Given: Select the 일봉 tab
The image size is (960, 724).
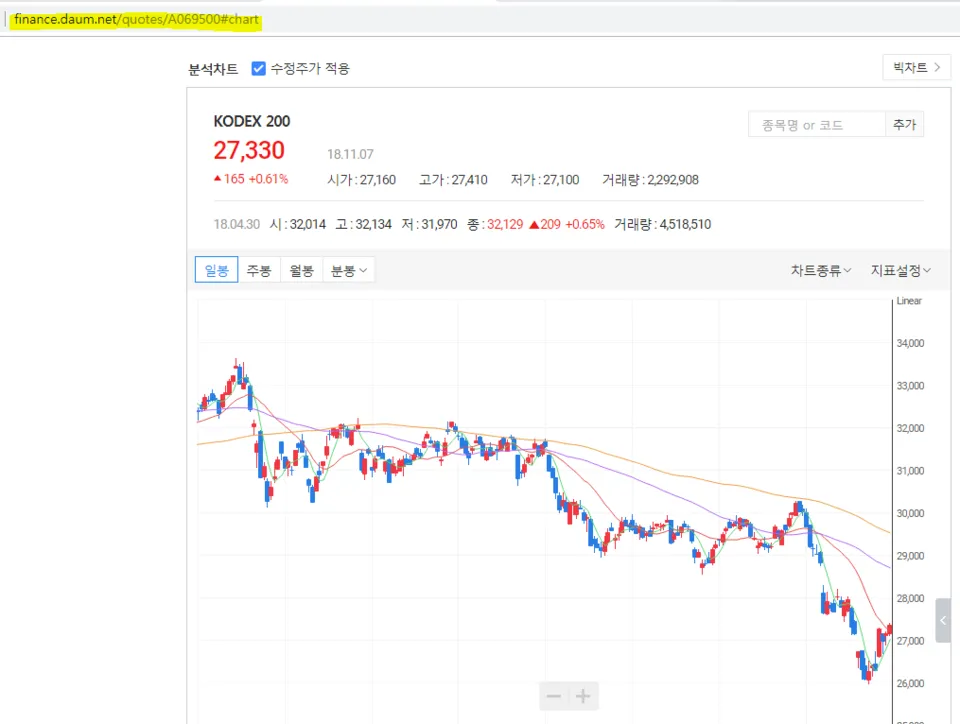Looking at the screenshot, I should click(x=216, y=270).
